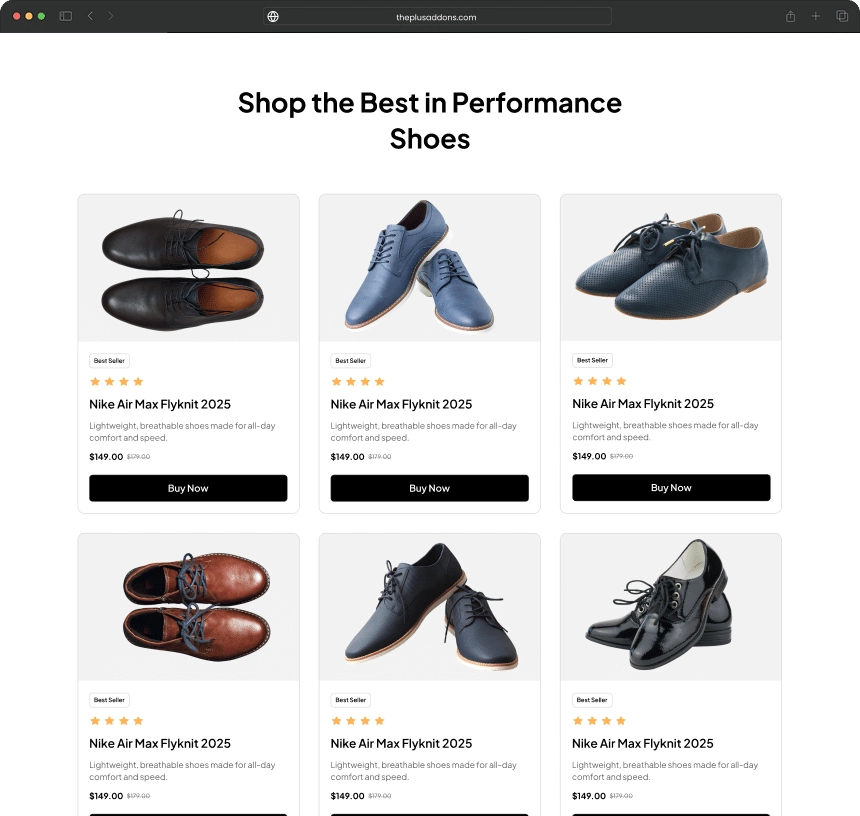Click the forward navigation arrow

pos(110,16)
